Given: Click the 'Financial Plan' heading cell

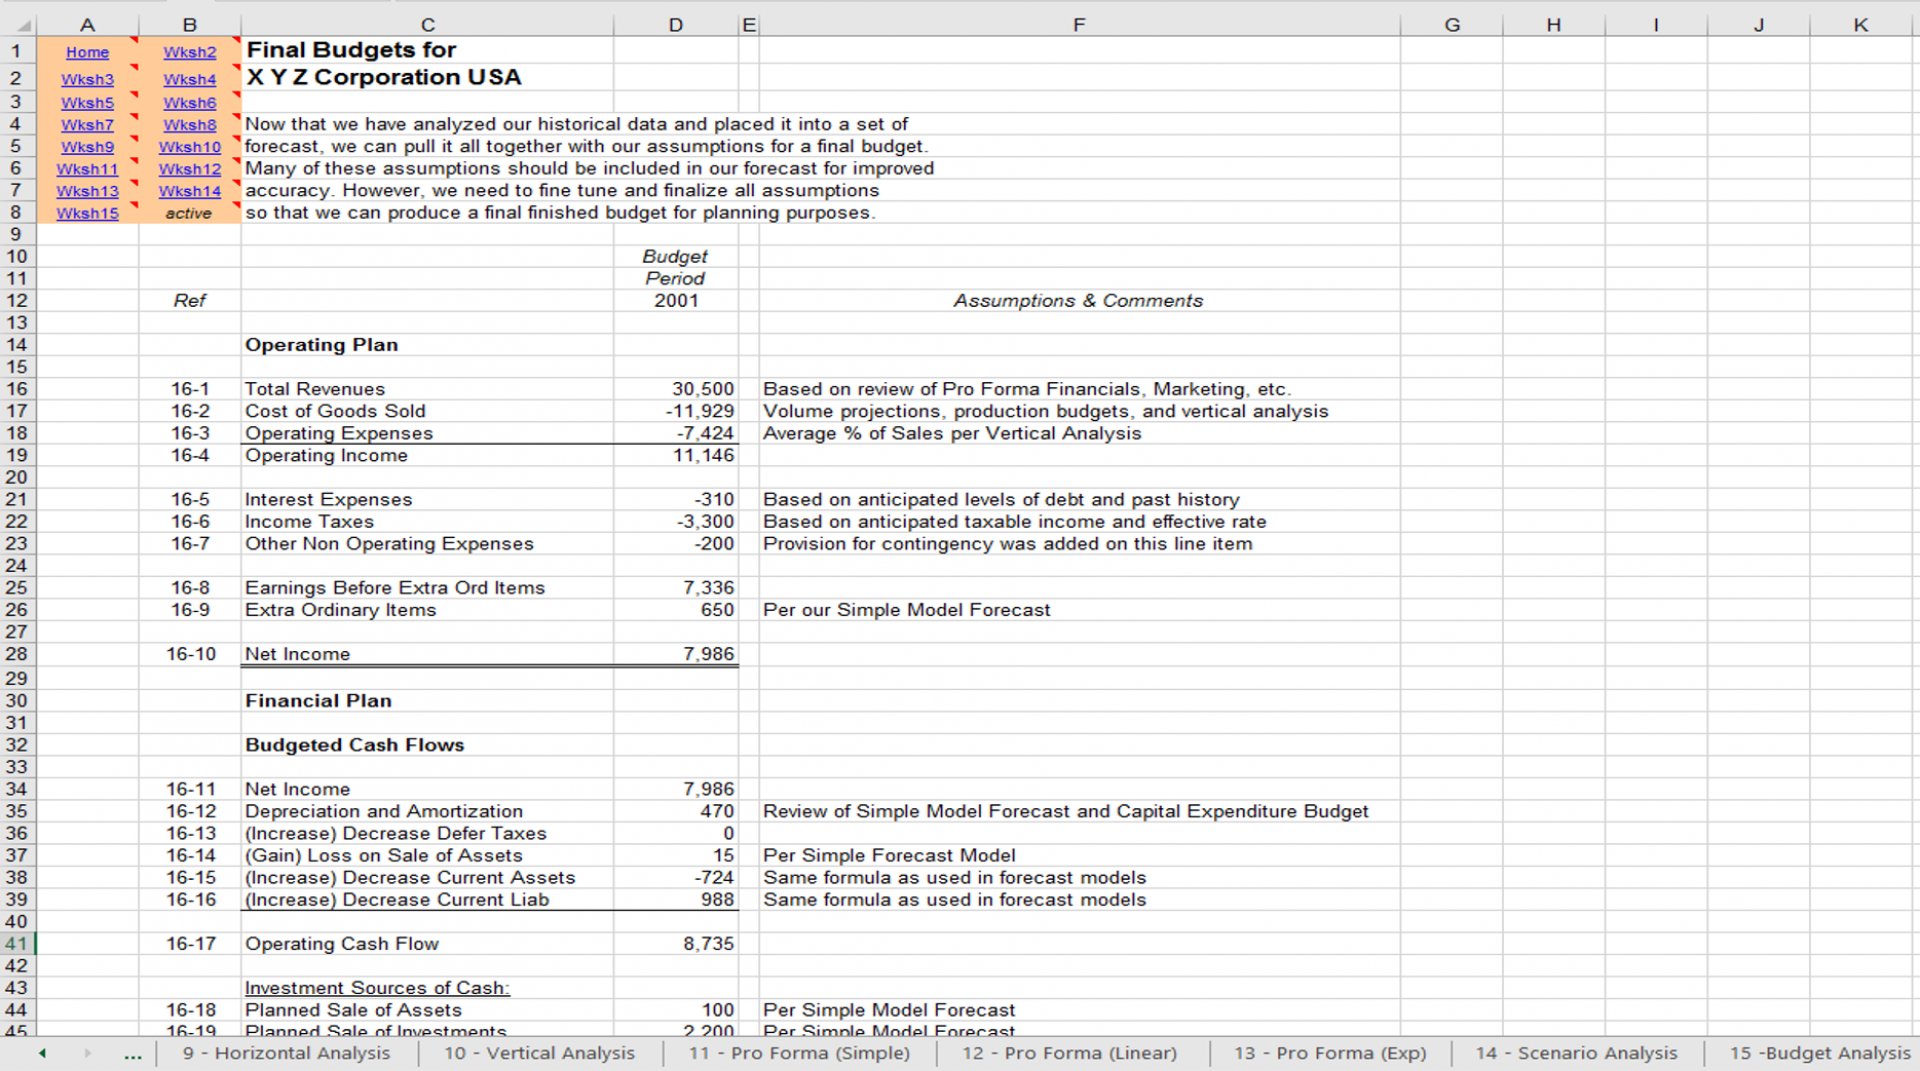Looking at the screenshot, I should pyautogui.click(x=427, y=701).
